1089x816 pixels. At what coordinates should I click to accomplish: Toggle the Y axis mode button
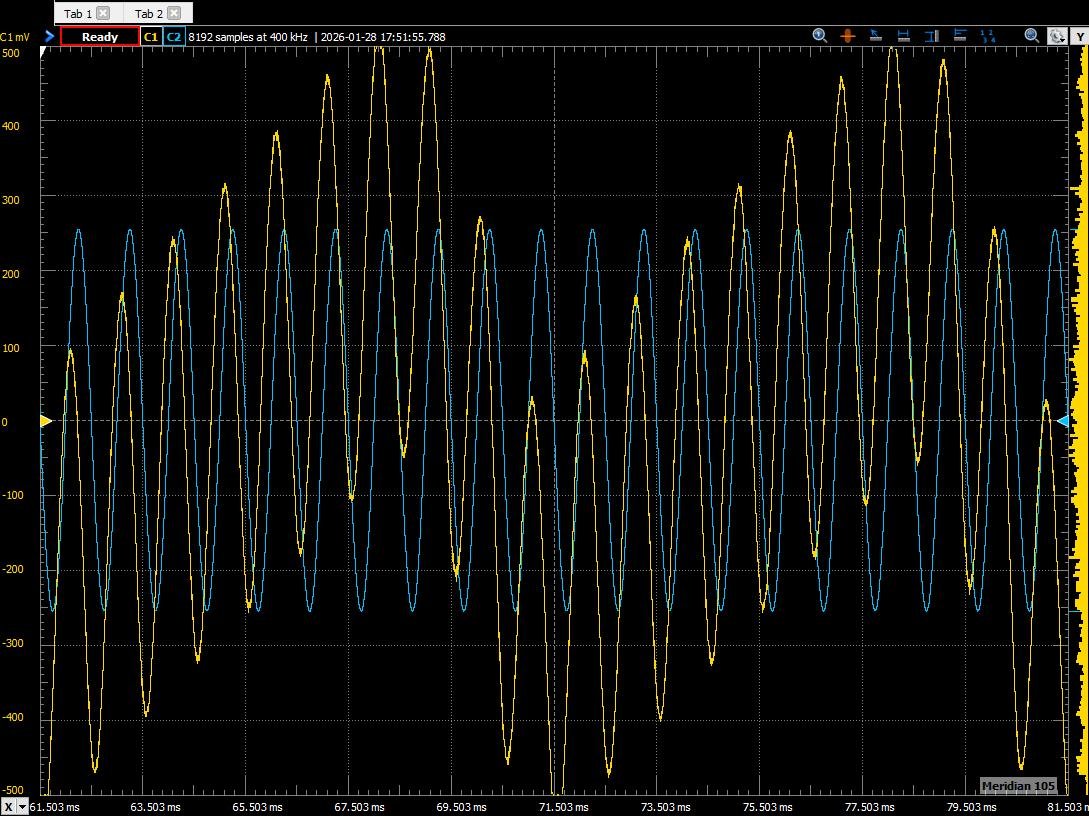(x=1080, y=35)
